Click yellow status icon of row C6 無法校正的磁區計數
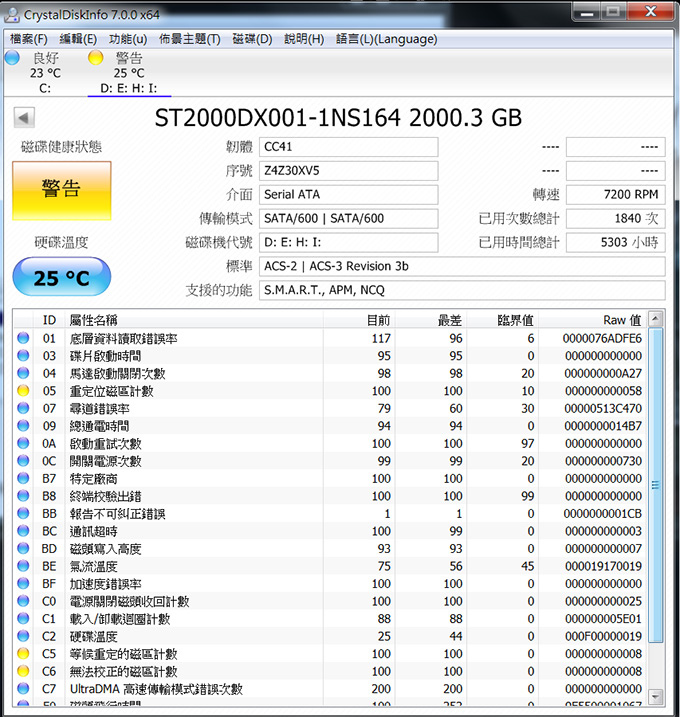Image resolution: width=680 pixels, height=717 pixels. [x=23, y=671]
